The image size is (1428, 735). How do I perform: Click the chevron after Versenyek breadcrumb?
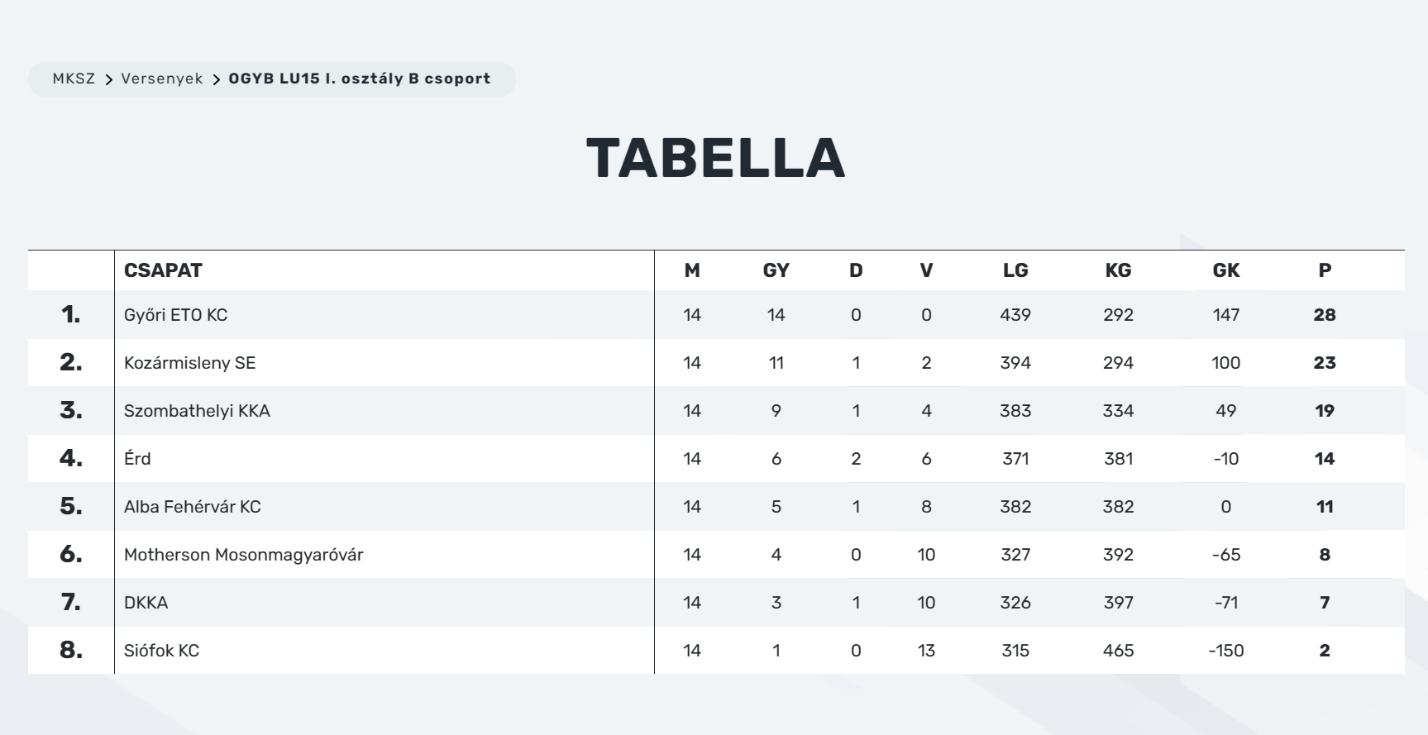(x=216, y=79)
